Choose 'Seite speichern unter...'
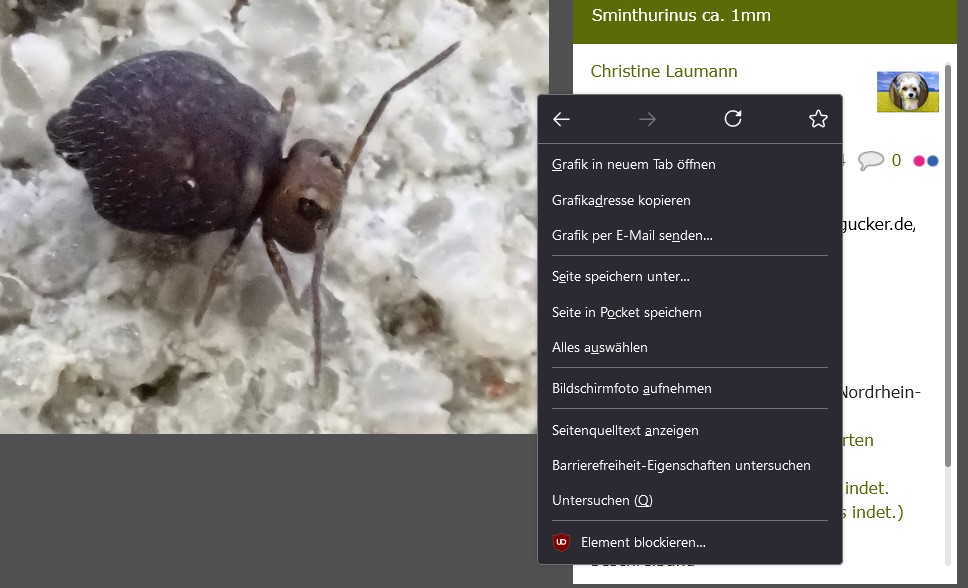This screenshot has height=588, width=968. click(621, 276)
